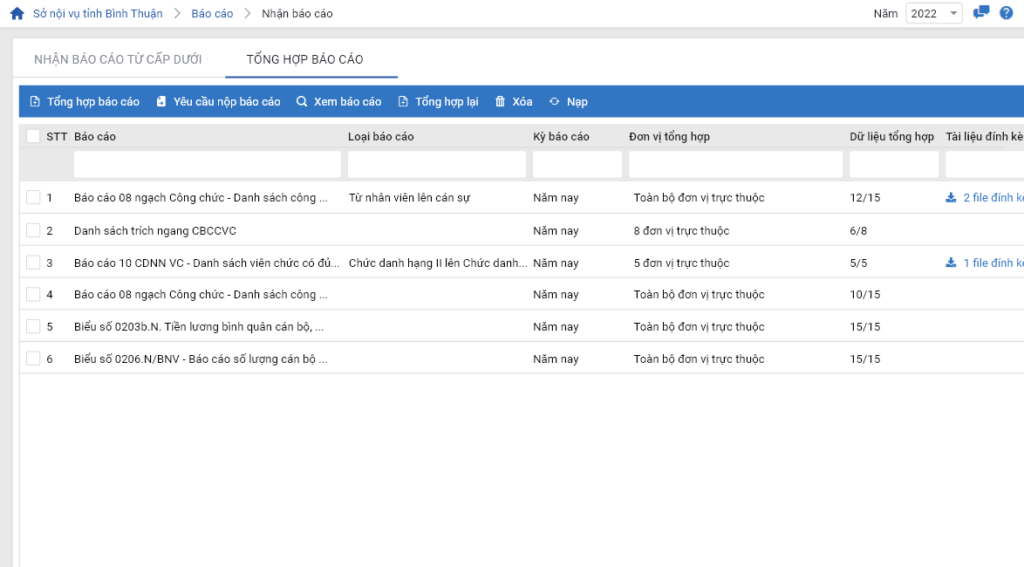Expand breadcrumb chevron after Sở nội vụ

(x=175, y=14)
